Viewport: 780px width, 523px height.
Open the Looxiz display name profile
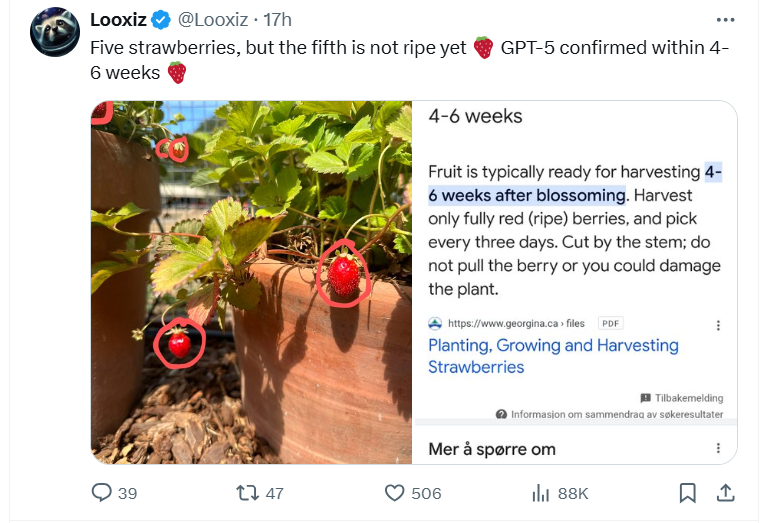pos(119,20)
